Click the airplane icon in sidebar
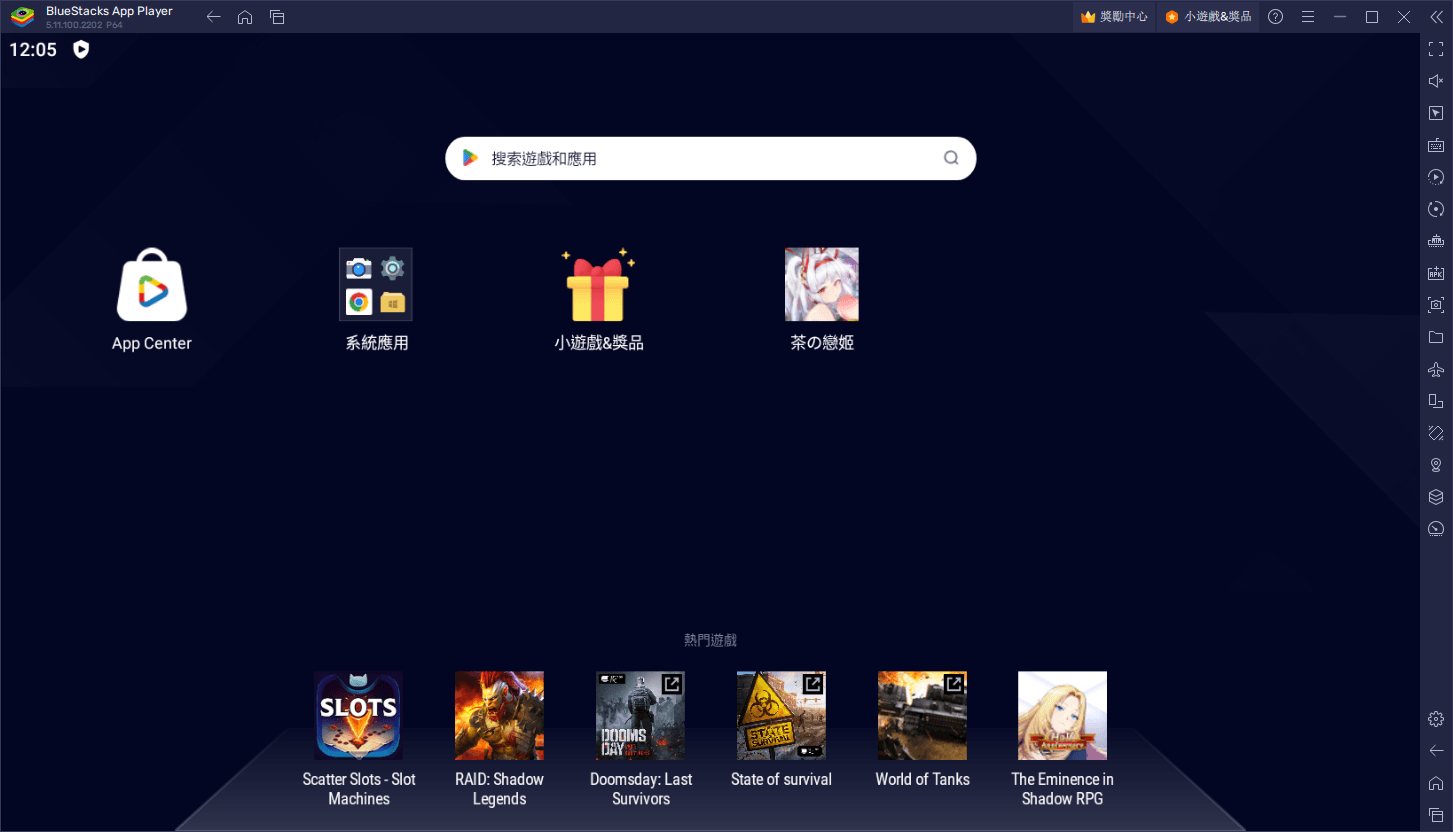 click(x=1436, y=369)
